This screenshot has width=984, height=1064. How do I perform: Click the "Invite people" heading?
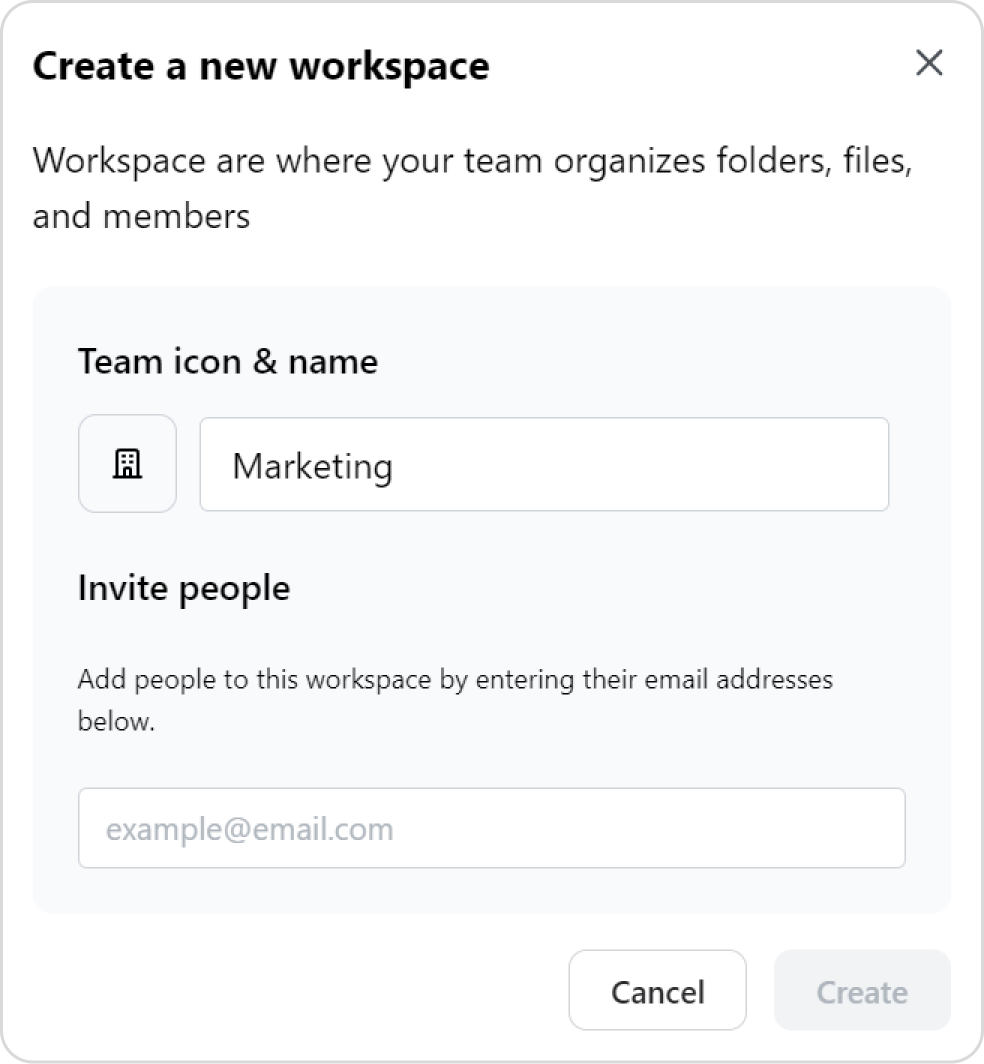(184, 587)
